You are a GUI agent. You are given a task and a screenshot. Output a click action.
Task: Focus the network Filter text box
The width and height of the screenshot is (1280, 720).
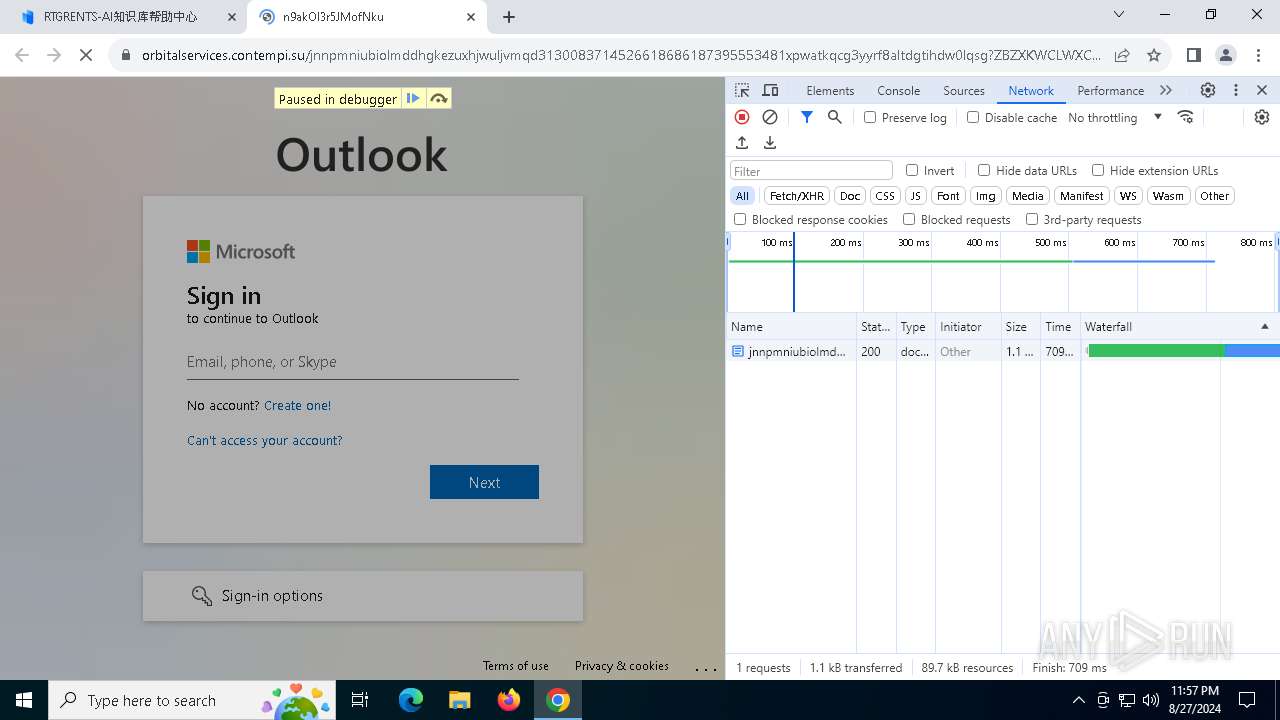point(811,170)
